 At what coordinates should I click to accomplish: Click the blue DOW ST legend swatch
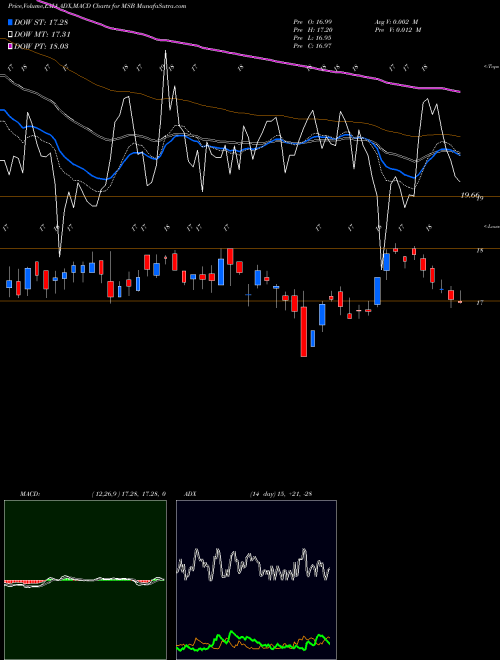pyautogui.click(x=10, y=22)
